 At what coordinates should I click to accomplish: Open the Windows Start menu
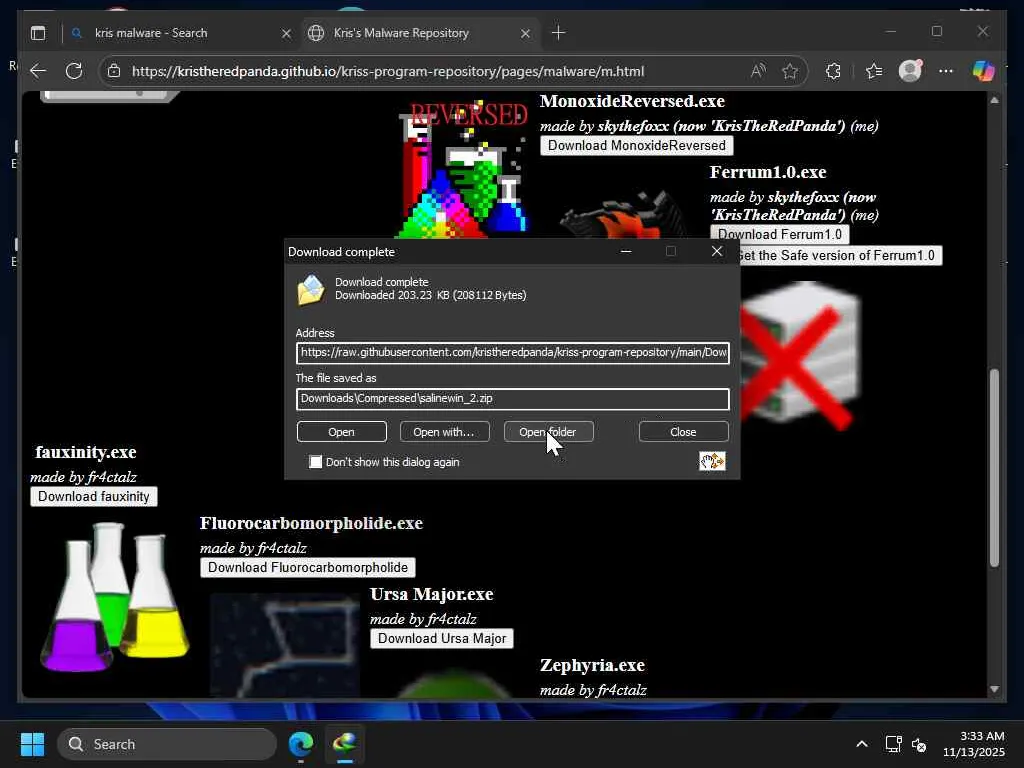click(32, 744)
